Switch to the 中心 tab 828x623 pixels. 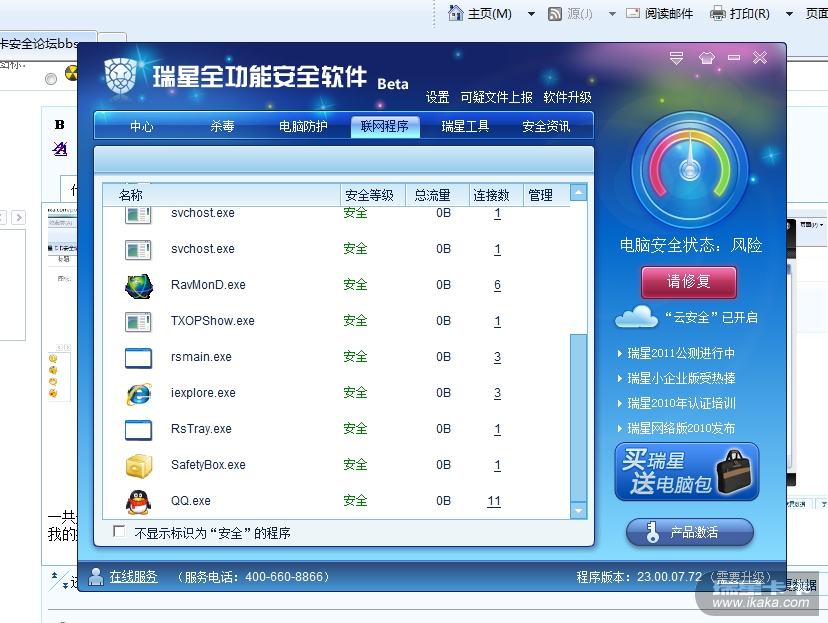pos(142,127)
